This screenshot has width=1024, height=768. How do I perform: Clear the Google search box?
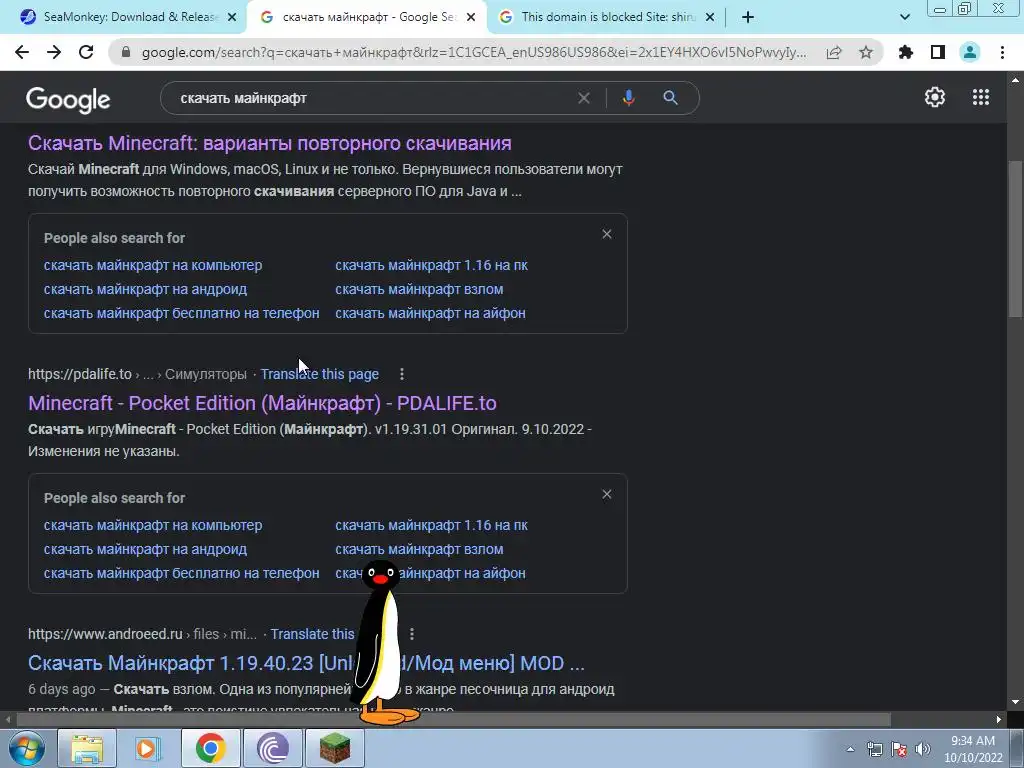(x=584, y=98)
